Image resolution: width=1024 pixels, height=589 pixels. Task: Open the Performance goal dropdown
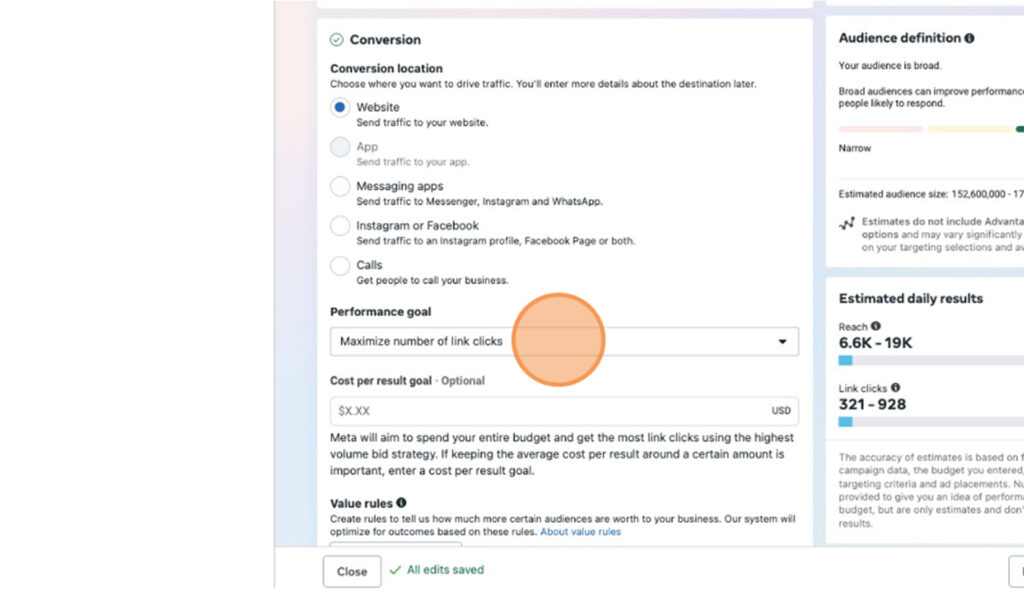564,342
